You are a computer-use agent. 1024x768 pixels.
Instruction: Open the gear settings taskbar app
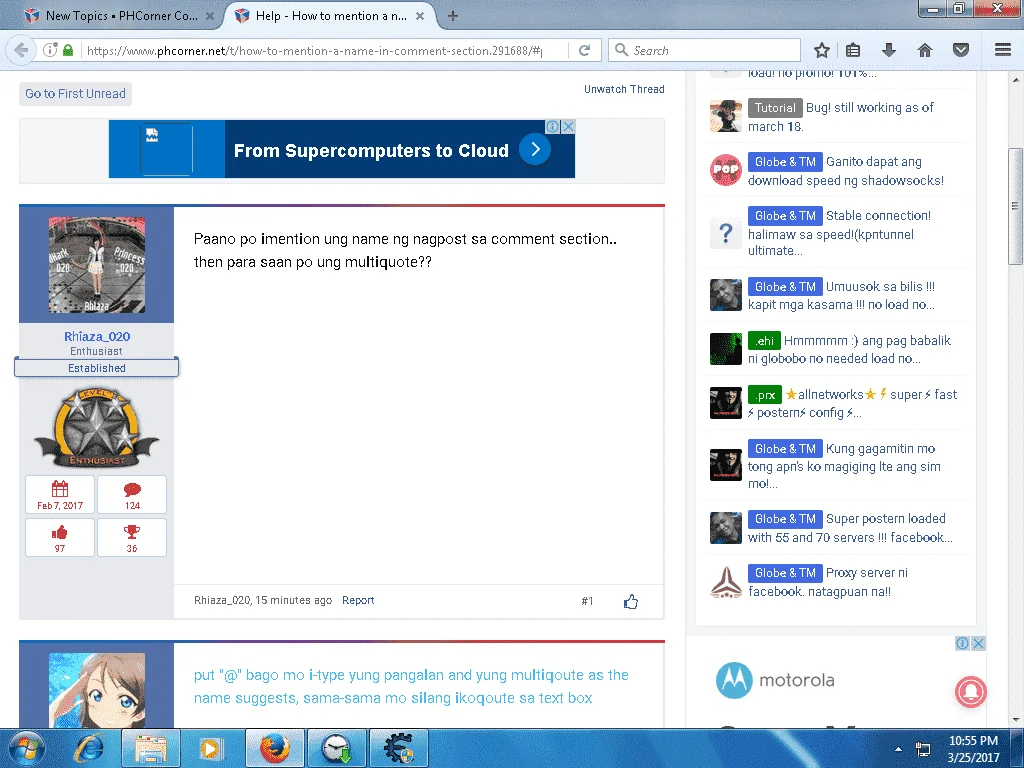click(x=399, y=748)
